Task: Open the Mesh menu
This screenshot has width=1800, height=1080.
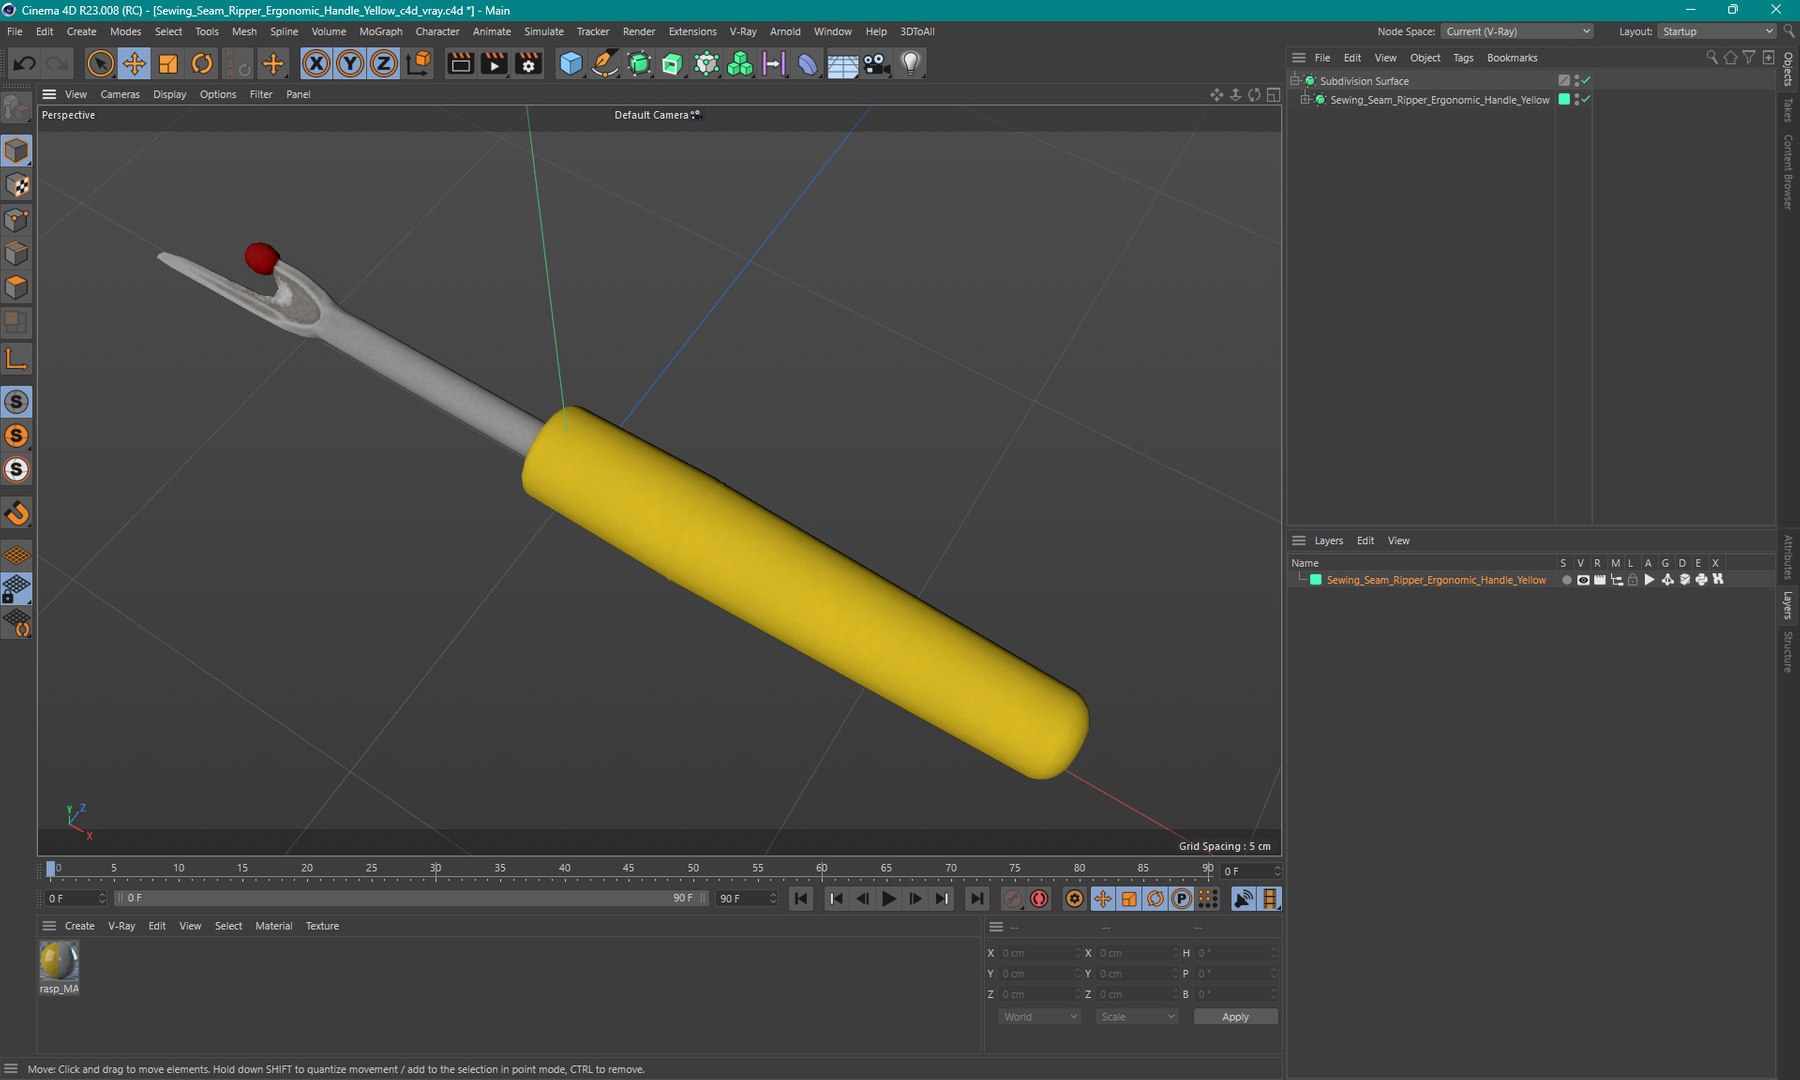Action: pos(244,32)
